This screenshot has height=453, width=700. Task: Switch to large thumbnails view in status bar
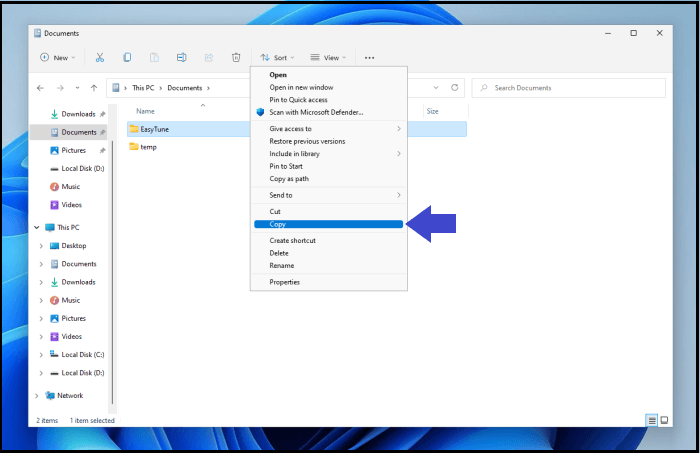click(665, 420)
